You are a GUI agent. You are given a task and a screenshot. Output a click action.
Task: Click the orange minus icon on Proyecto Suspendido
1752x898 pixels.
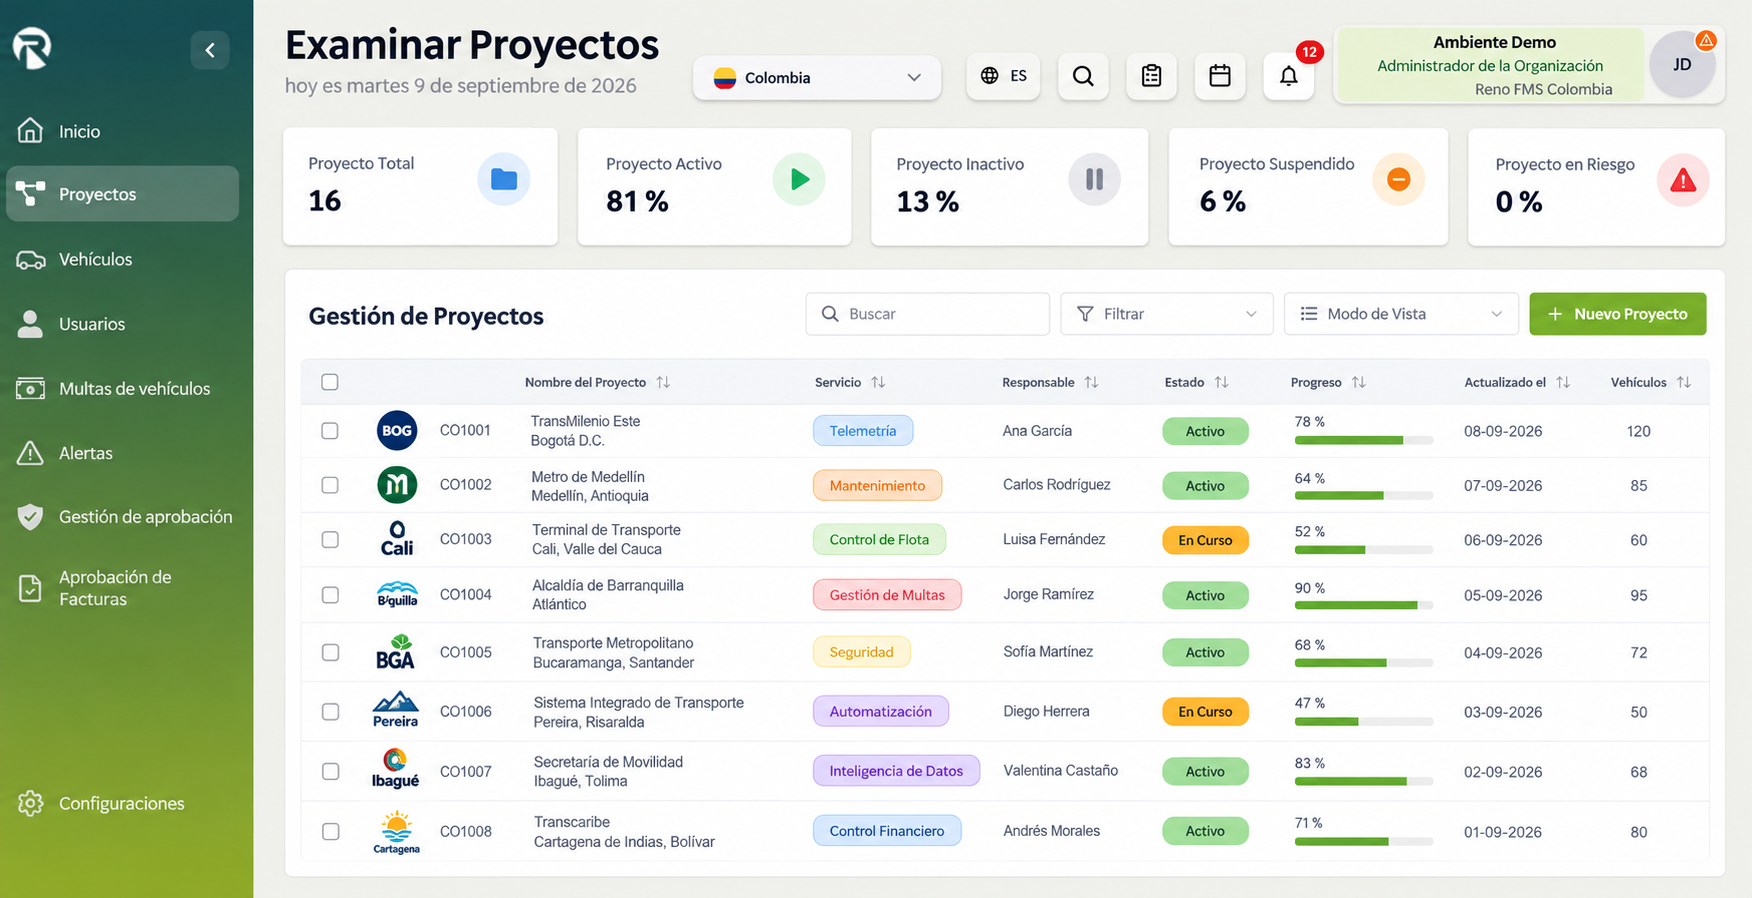pyautogui.click(x=1399, y=179)
